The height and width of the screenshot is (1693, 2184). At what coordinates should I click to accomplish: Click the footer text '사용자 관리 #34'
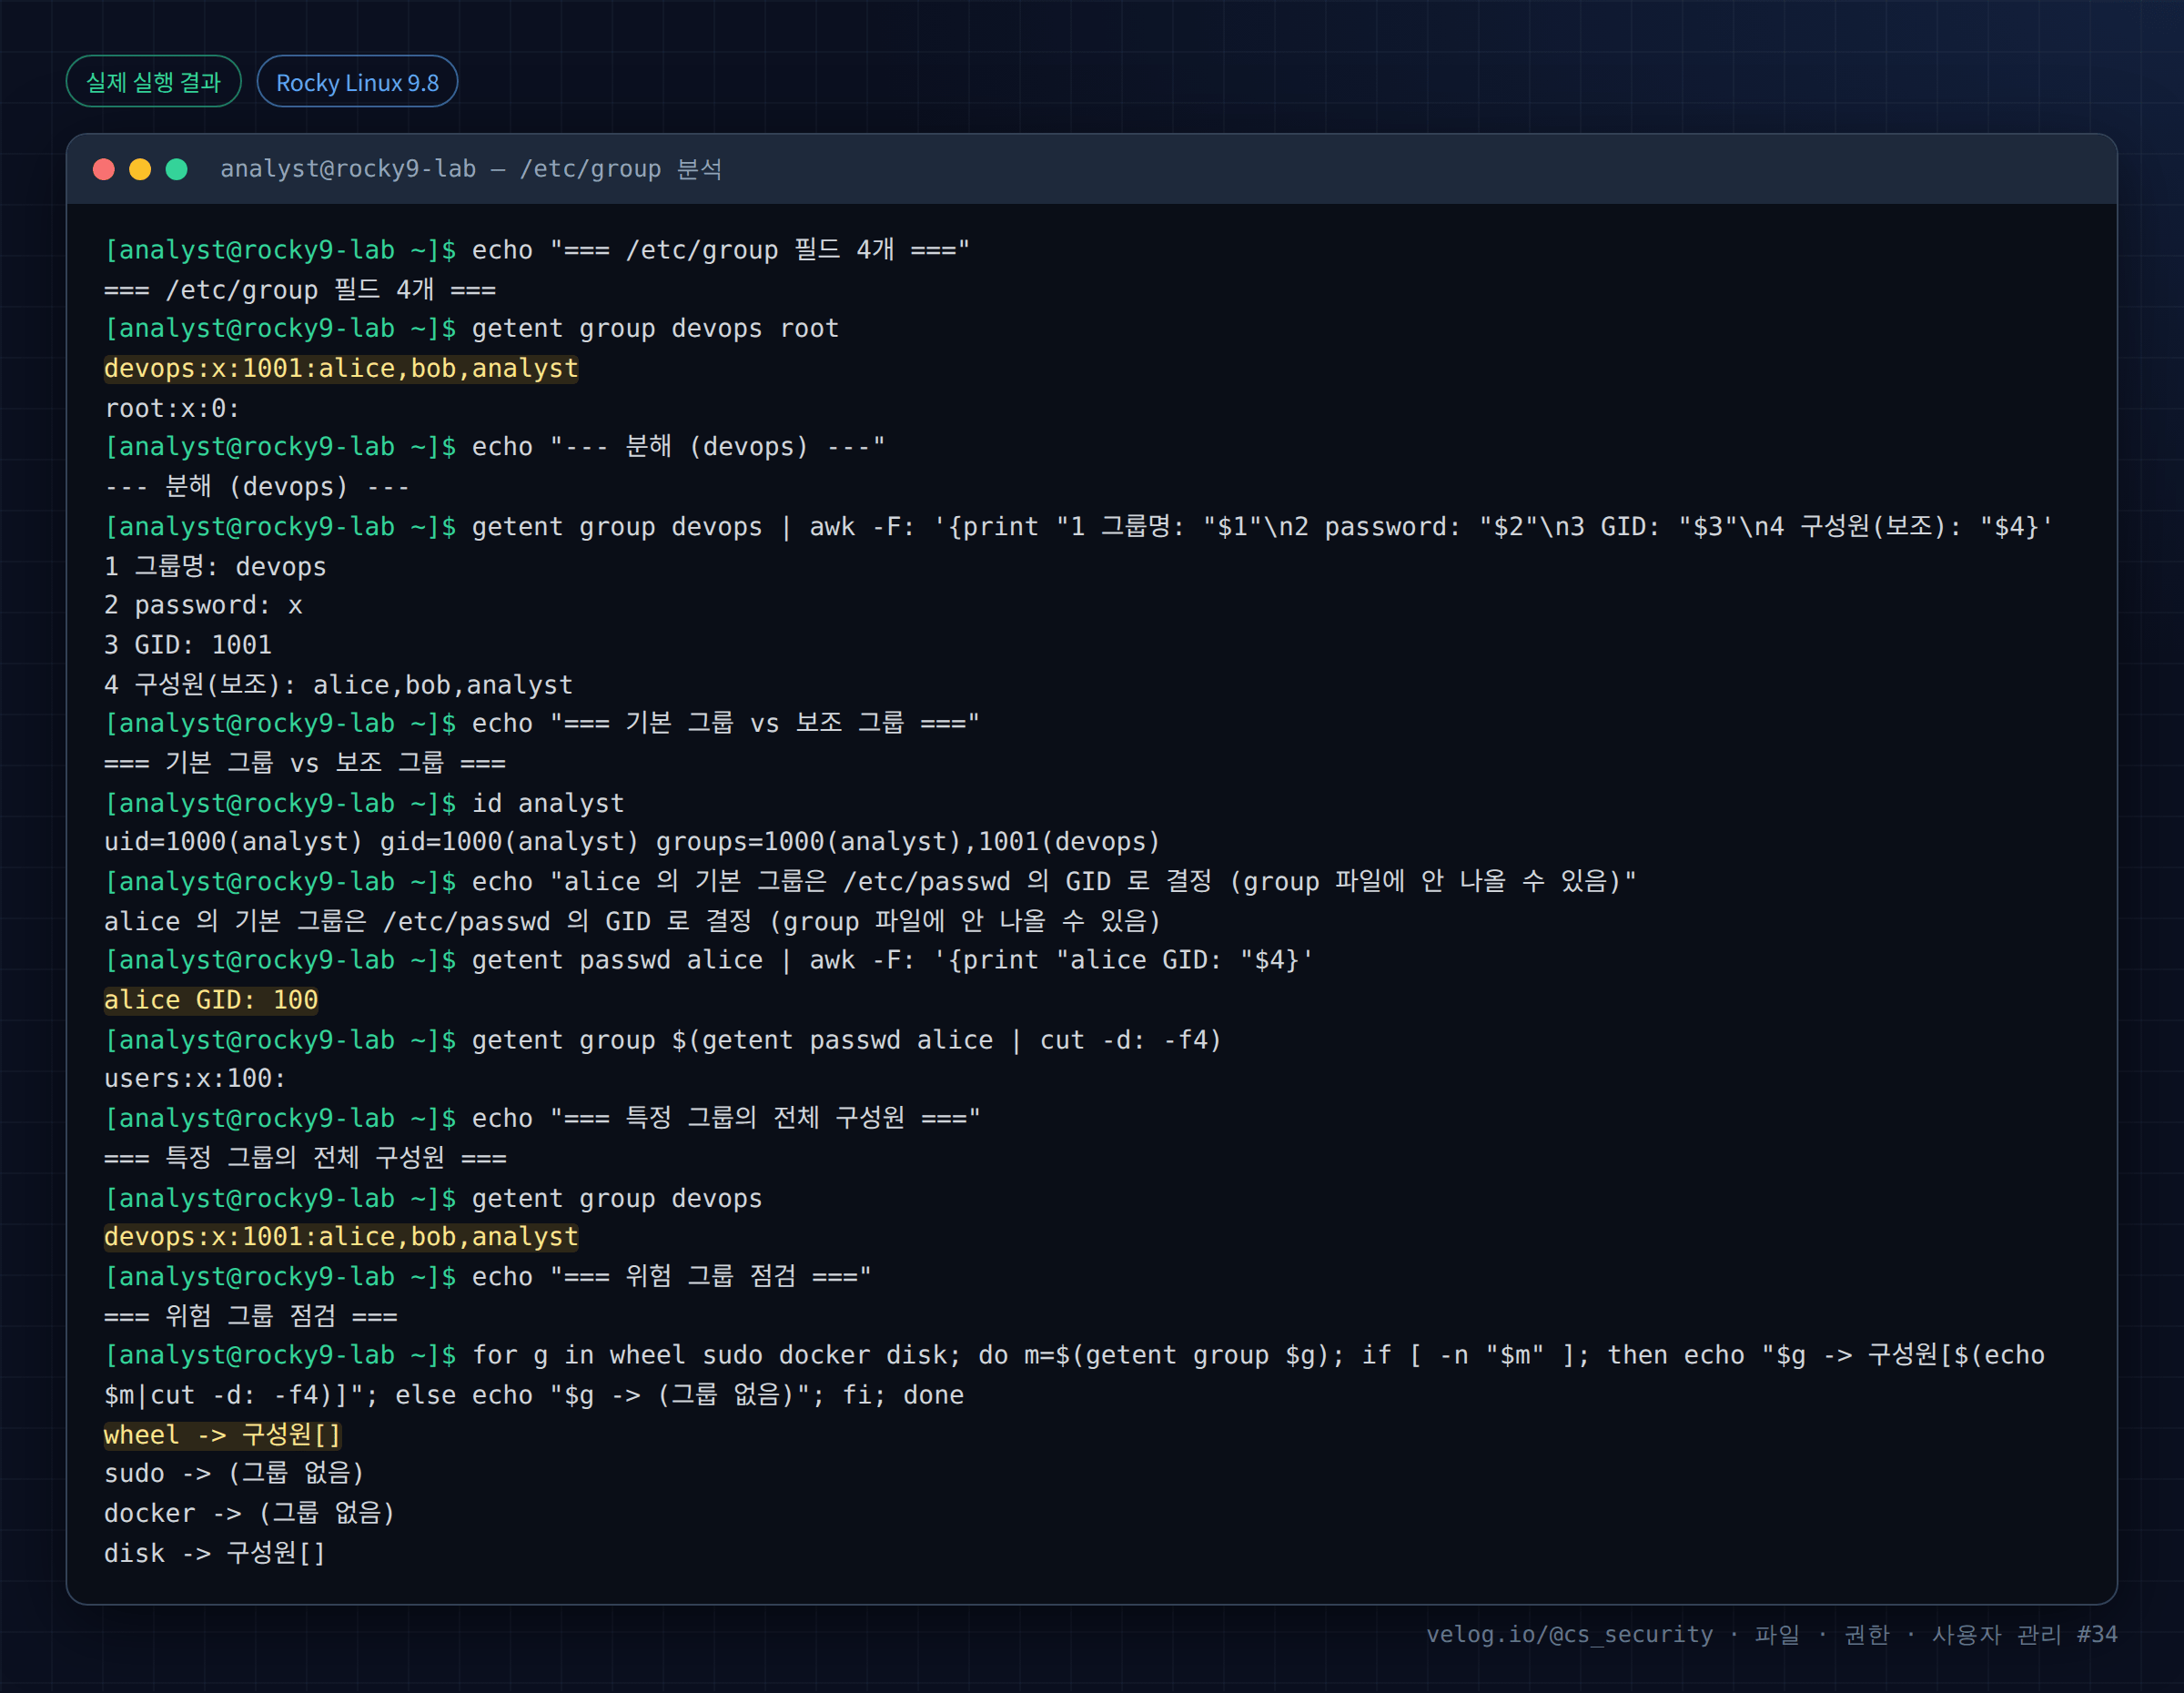point(2024,1634)
